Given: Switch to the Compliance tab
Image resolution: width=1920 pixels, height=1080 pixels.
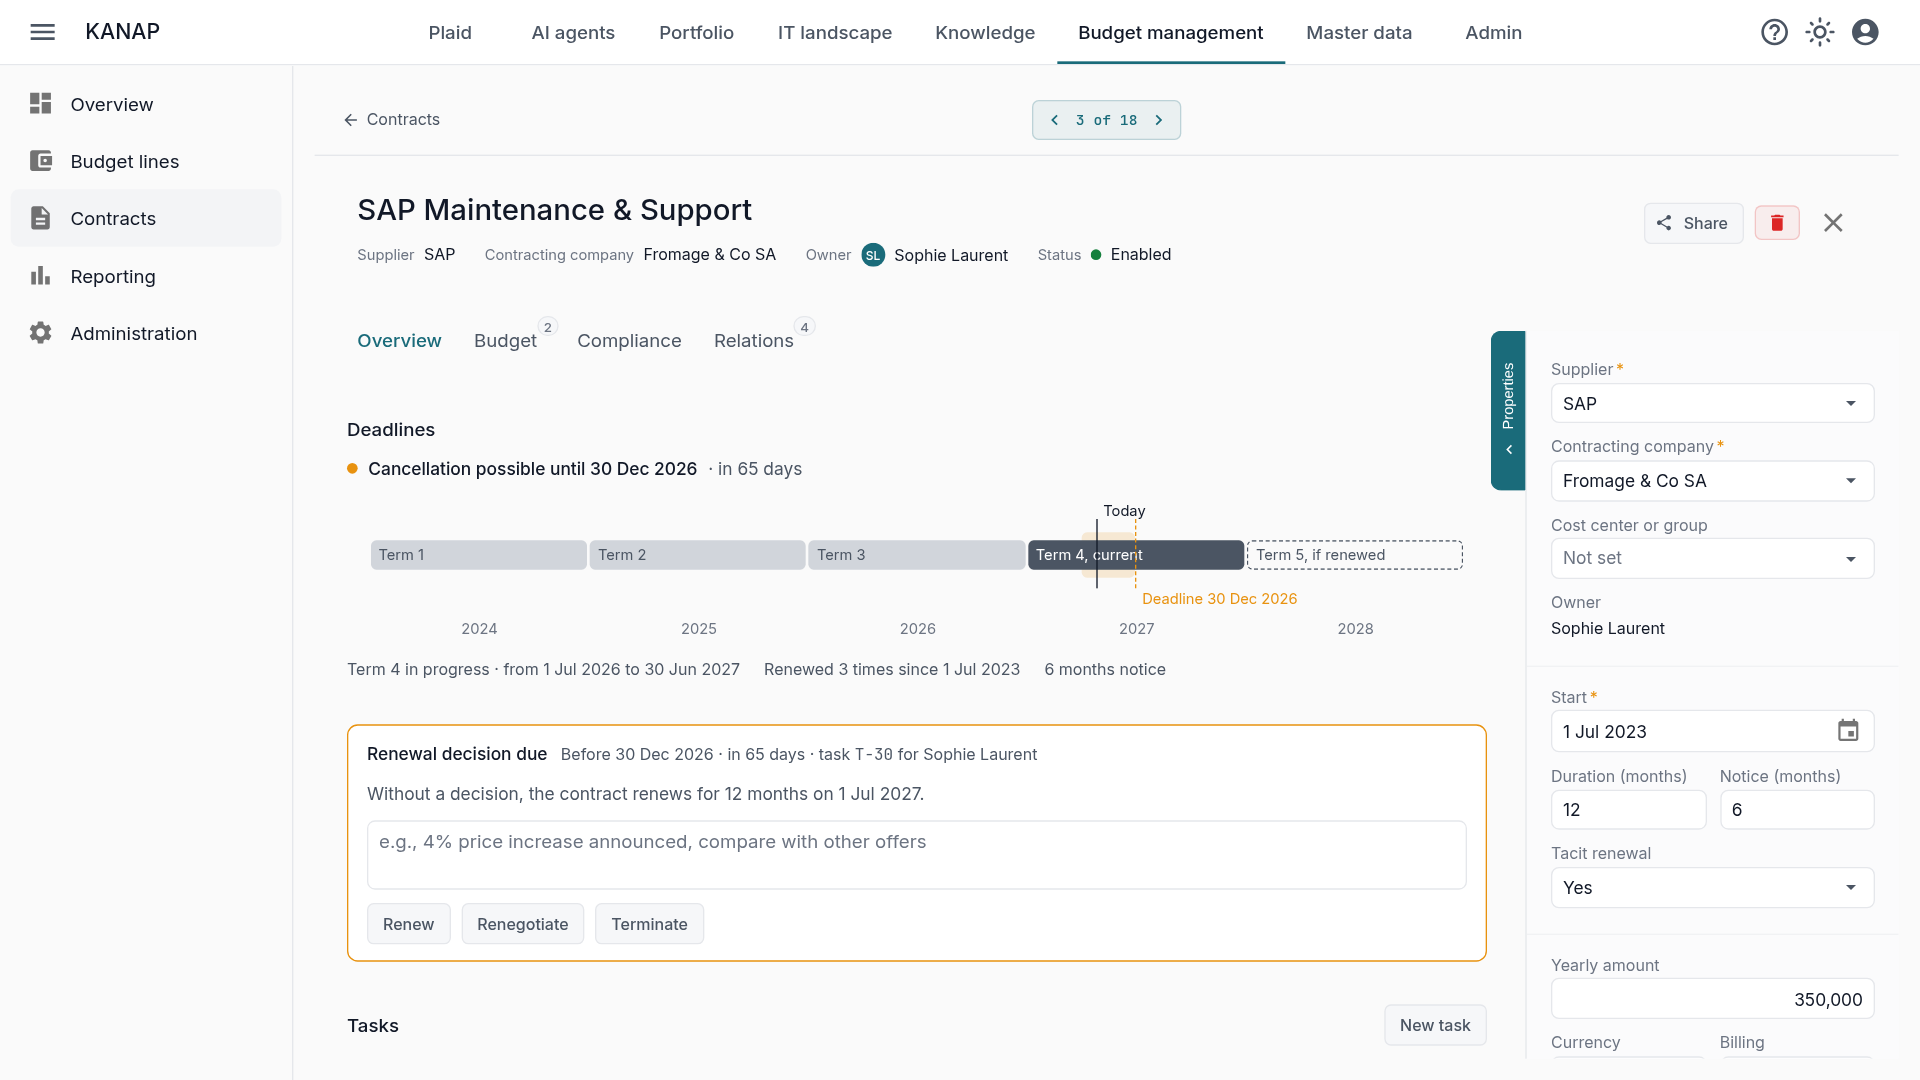Looking at the screenshot, I should coord(629,340).
